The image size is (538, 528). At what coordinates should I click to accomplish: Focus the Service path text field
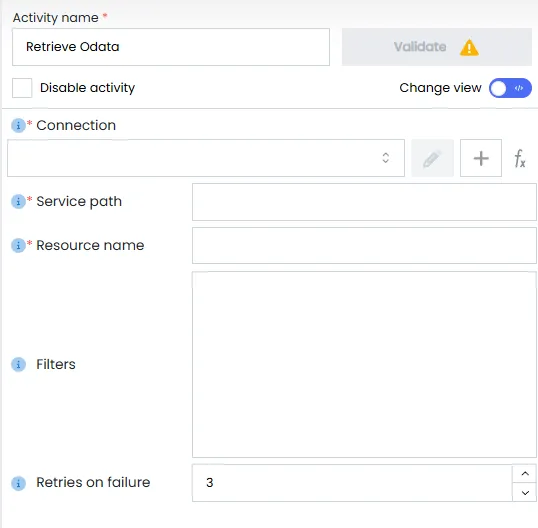click(x=364, y=202)
